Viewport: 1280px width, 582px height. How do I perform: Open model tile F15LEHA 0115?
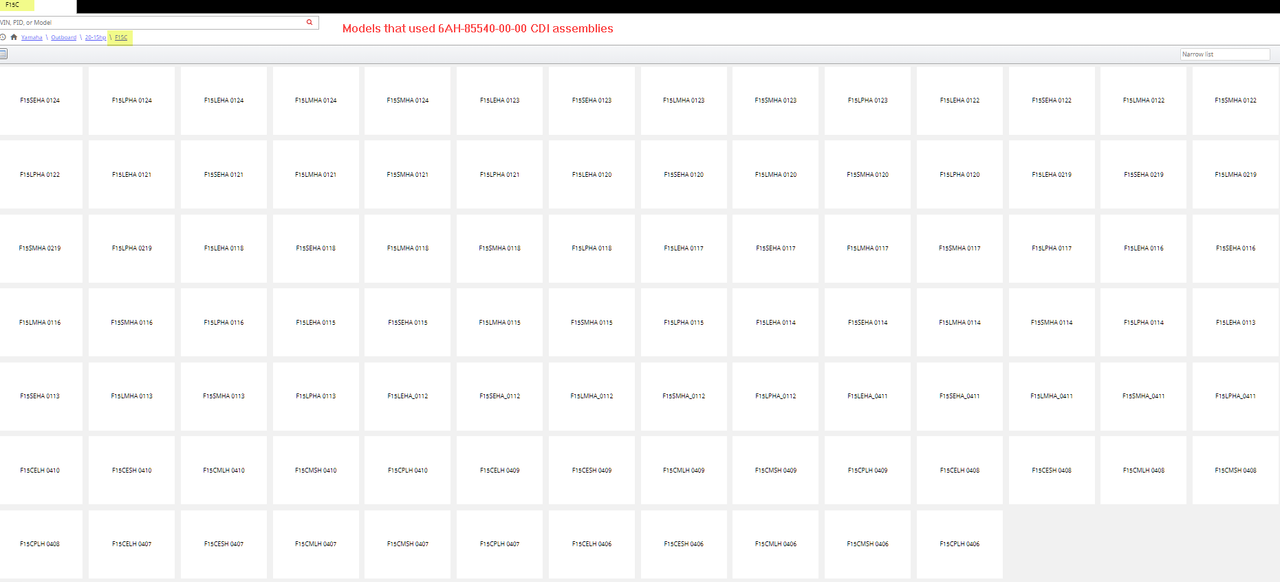click(316, 322)
